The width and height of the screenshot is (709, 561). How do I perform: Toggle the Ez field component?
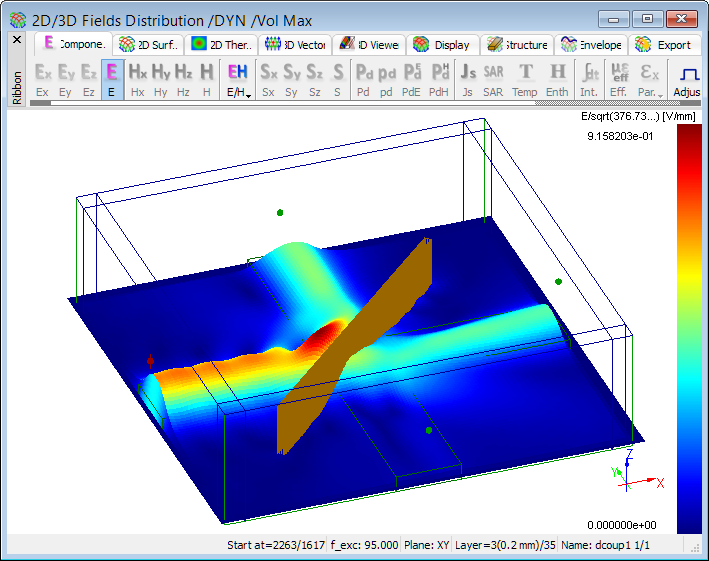point(89,79)
